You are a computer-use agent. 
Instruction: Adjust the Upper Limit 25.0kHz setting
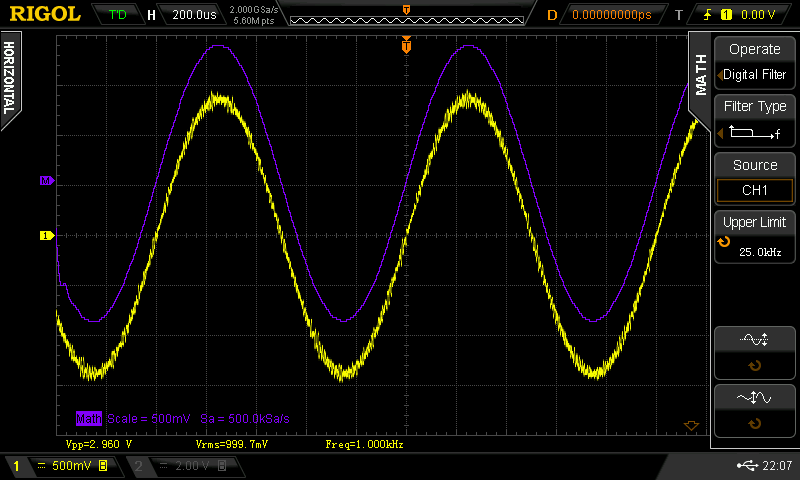point(755,237)
